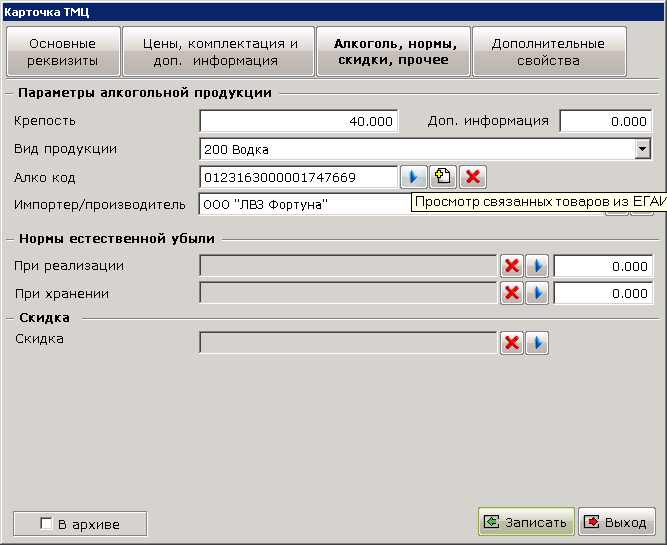Click the Доп. информация value field
Viewport: 667px width, 545px height.
coord(606,121)
